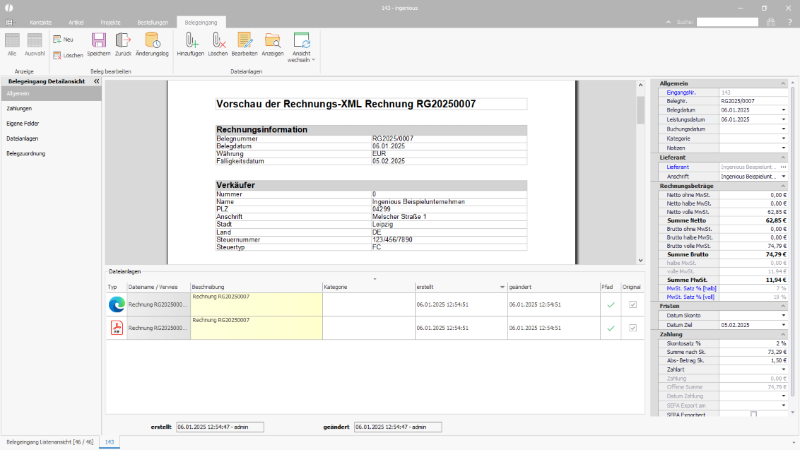
Task: Click the MwSt. Satz % [halb] link
Action: coord(691,289)
